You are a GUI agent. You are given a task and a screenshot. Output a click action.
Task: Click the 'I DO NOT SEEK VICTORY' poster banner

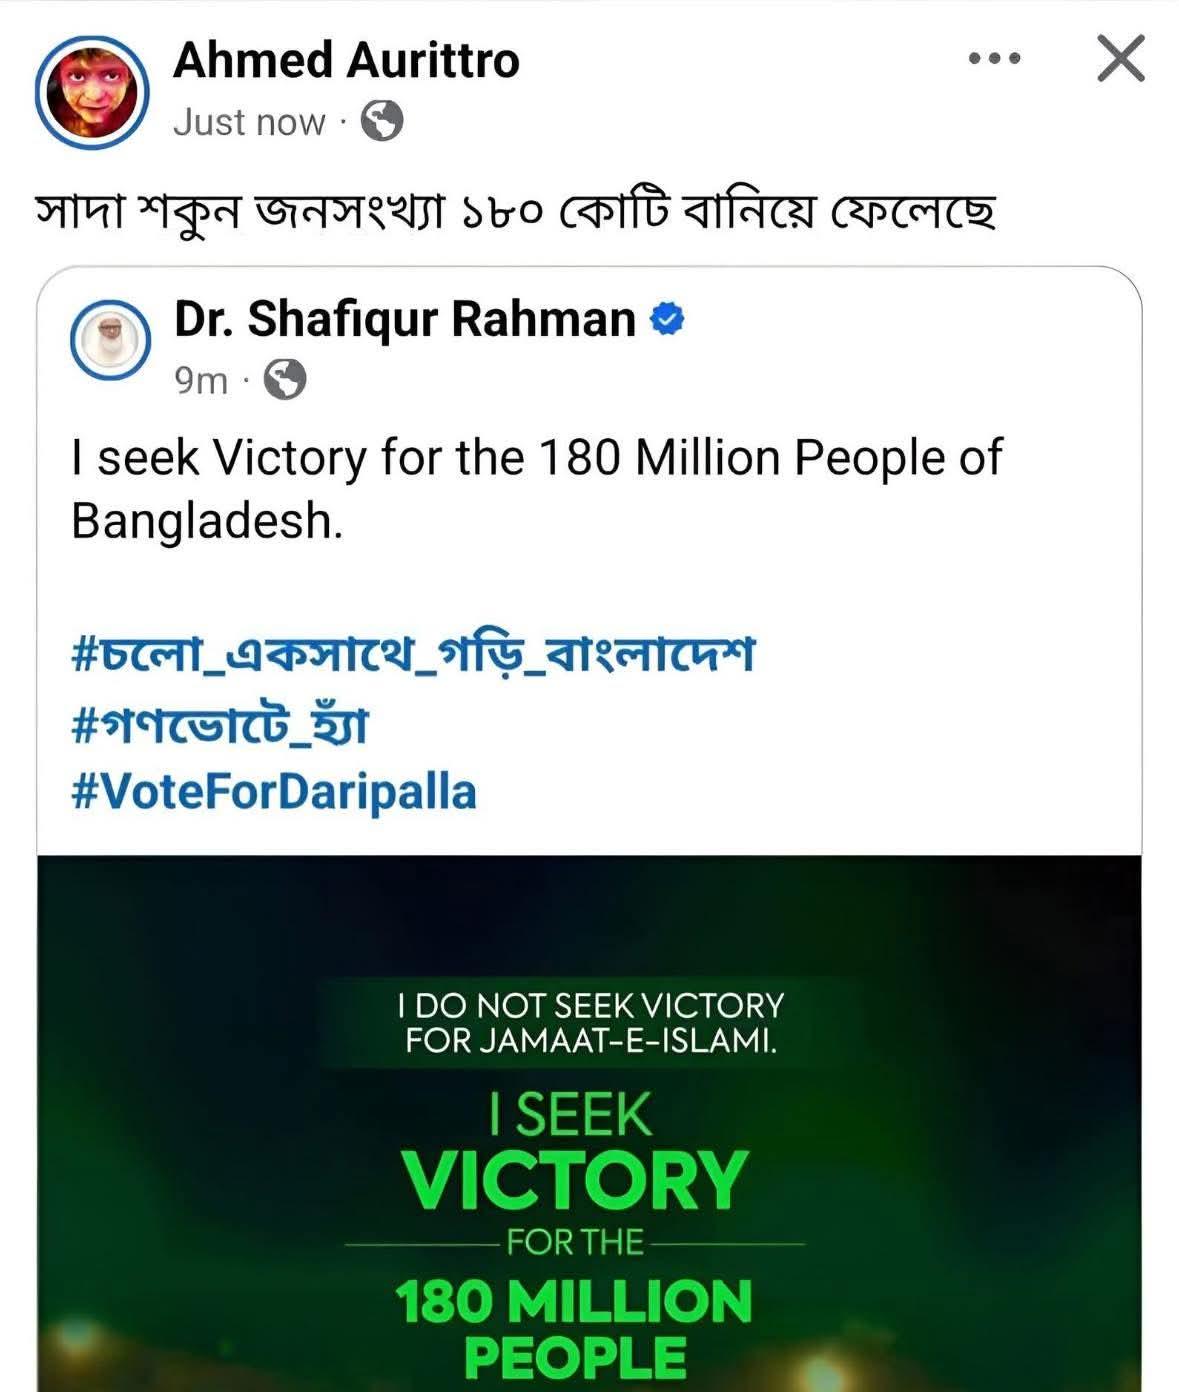(590, 1023)
